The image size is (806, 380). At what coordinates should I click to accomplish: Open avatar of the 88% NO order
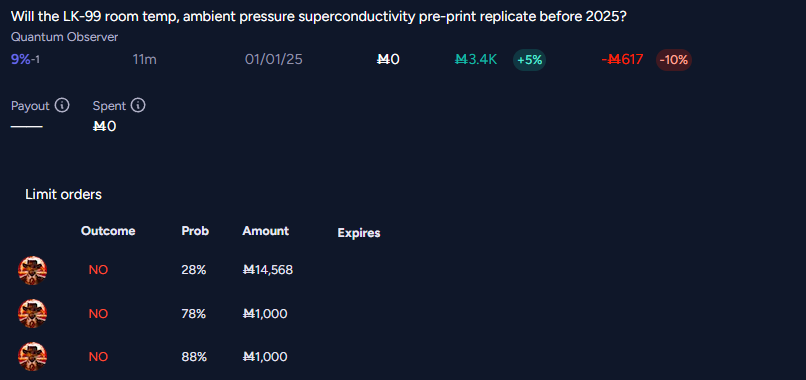(x=32, y=357)
